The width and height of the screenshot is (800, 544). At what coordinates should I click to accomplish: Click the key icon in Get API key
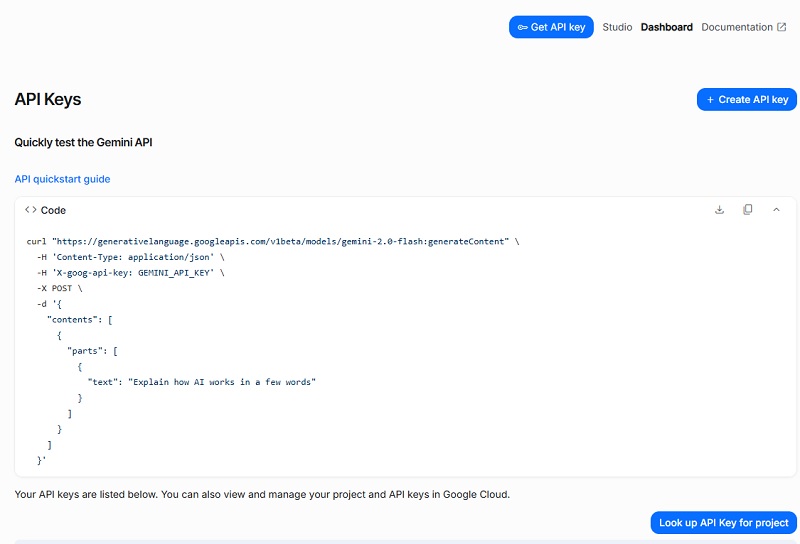pos(522,28)
